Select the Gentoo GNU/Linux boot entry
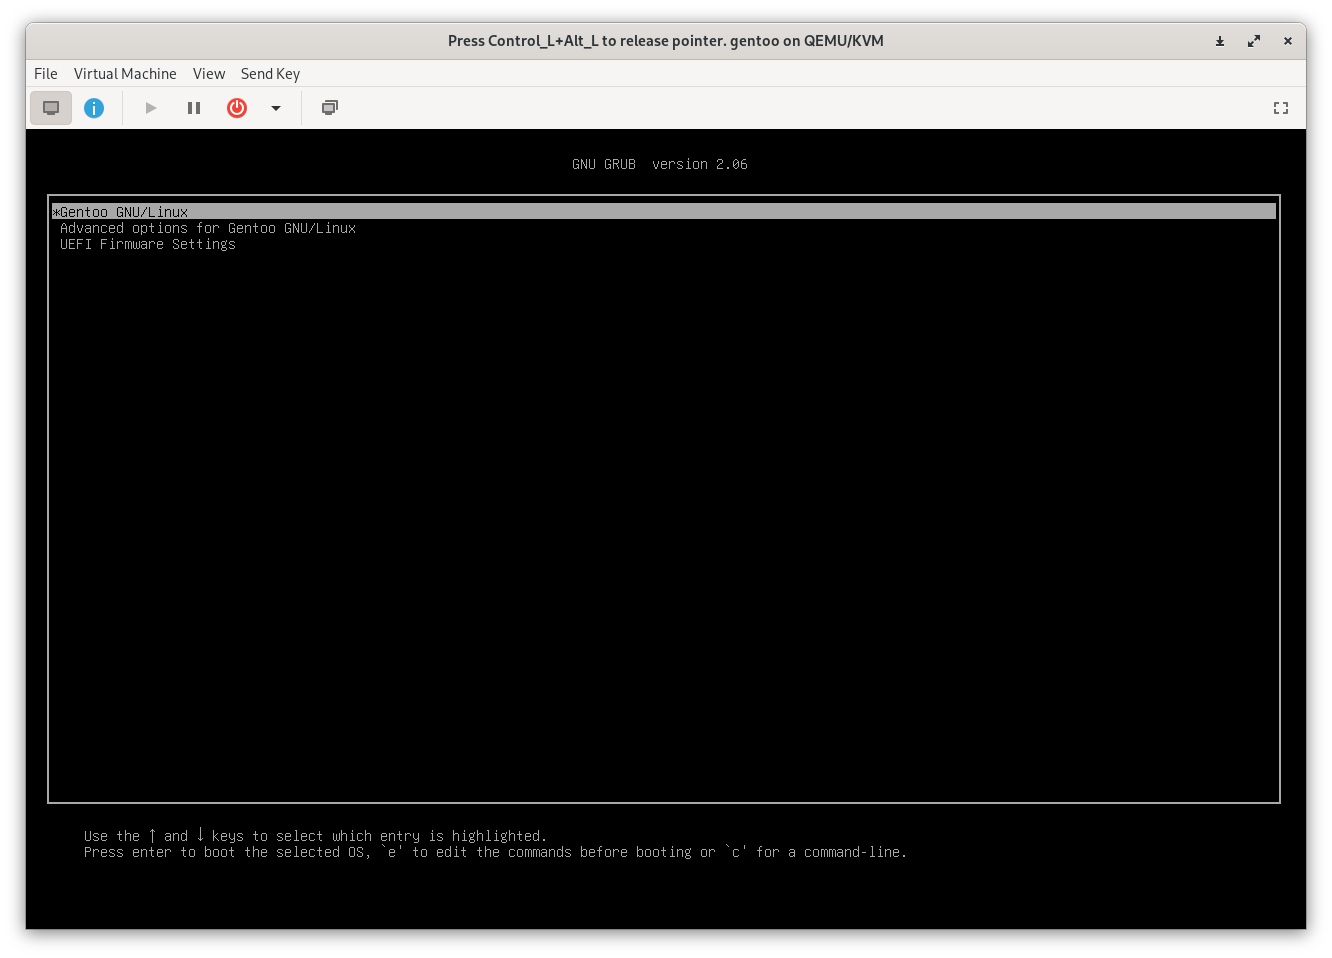The image size is (1332, 958). pyautogui.click(x=123, y=211)
